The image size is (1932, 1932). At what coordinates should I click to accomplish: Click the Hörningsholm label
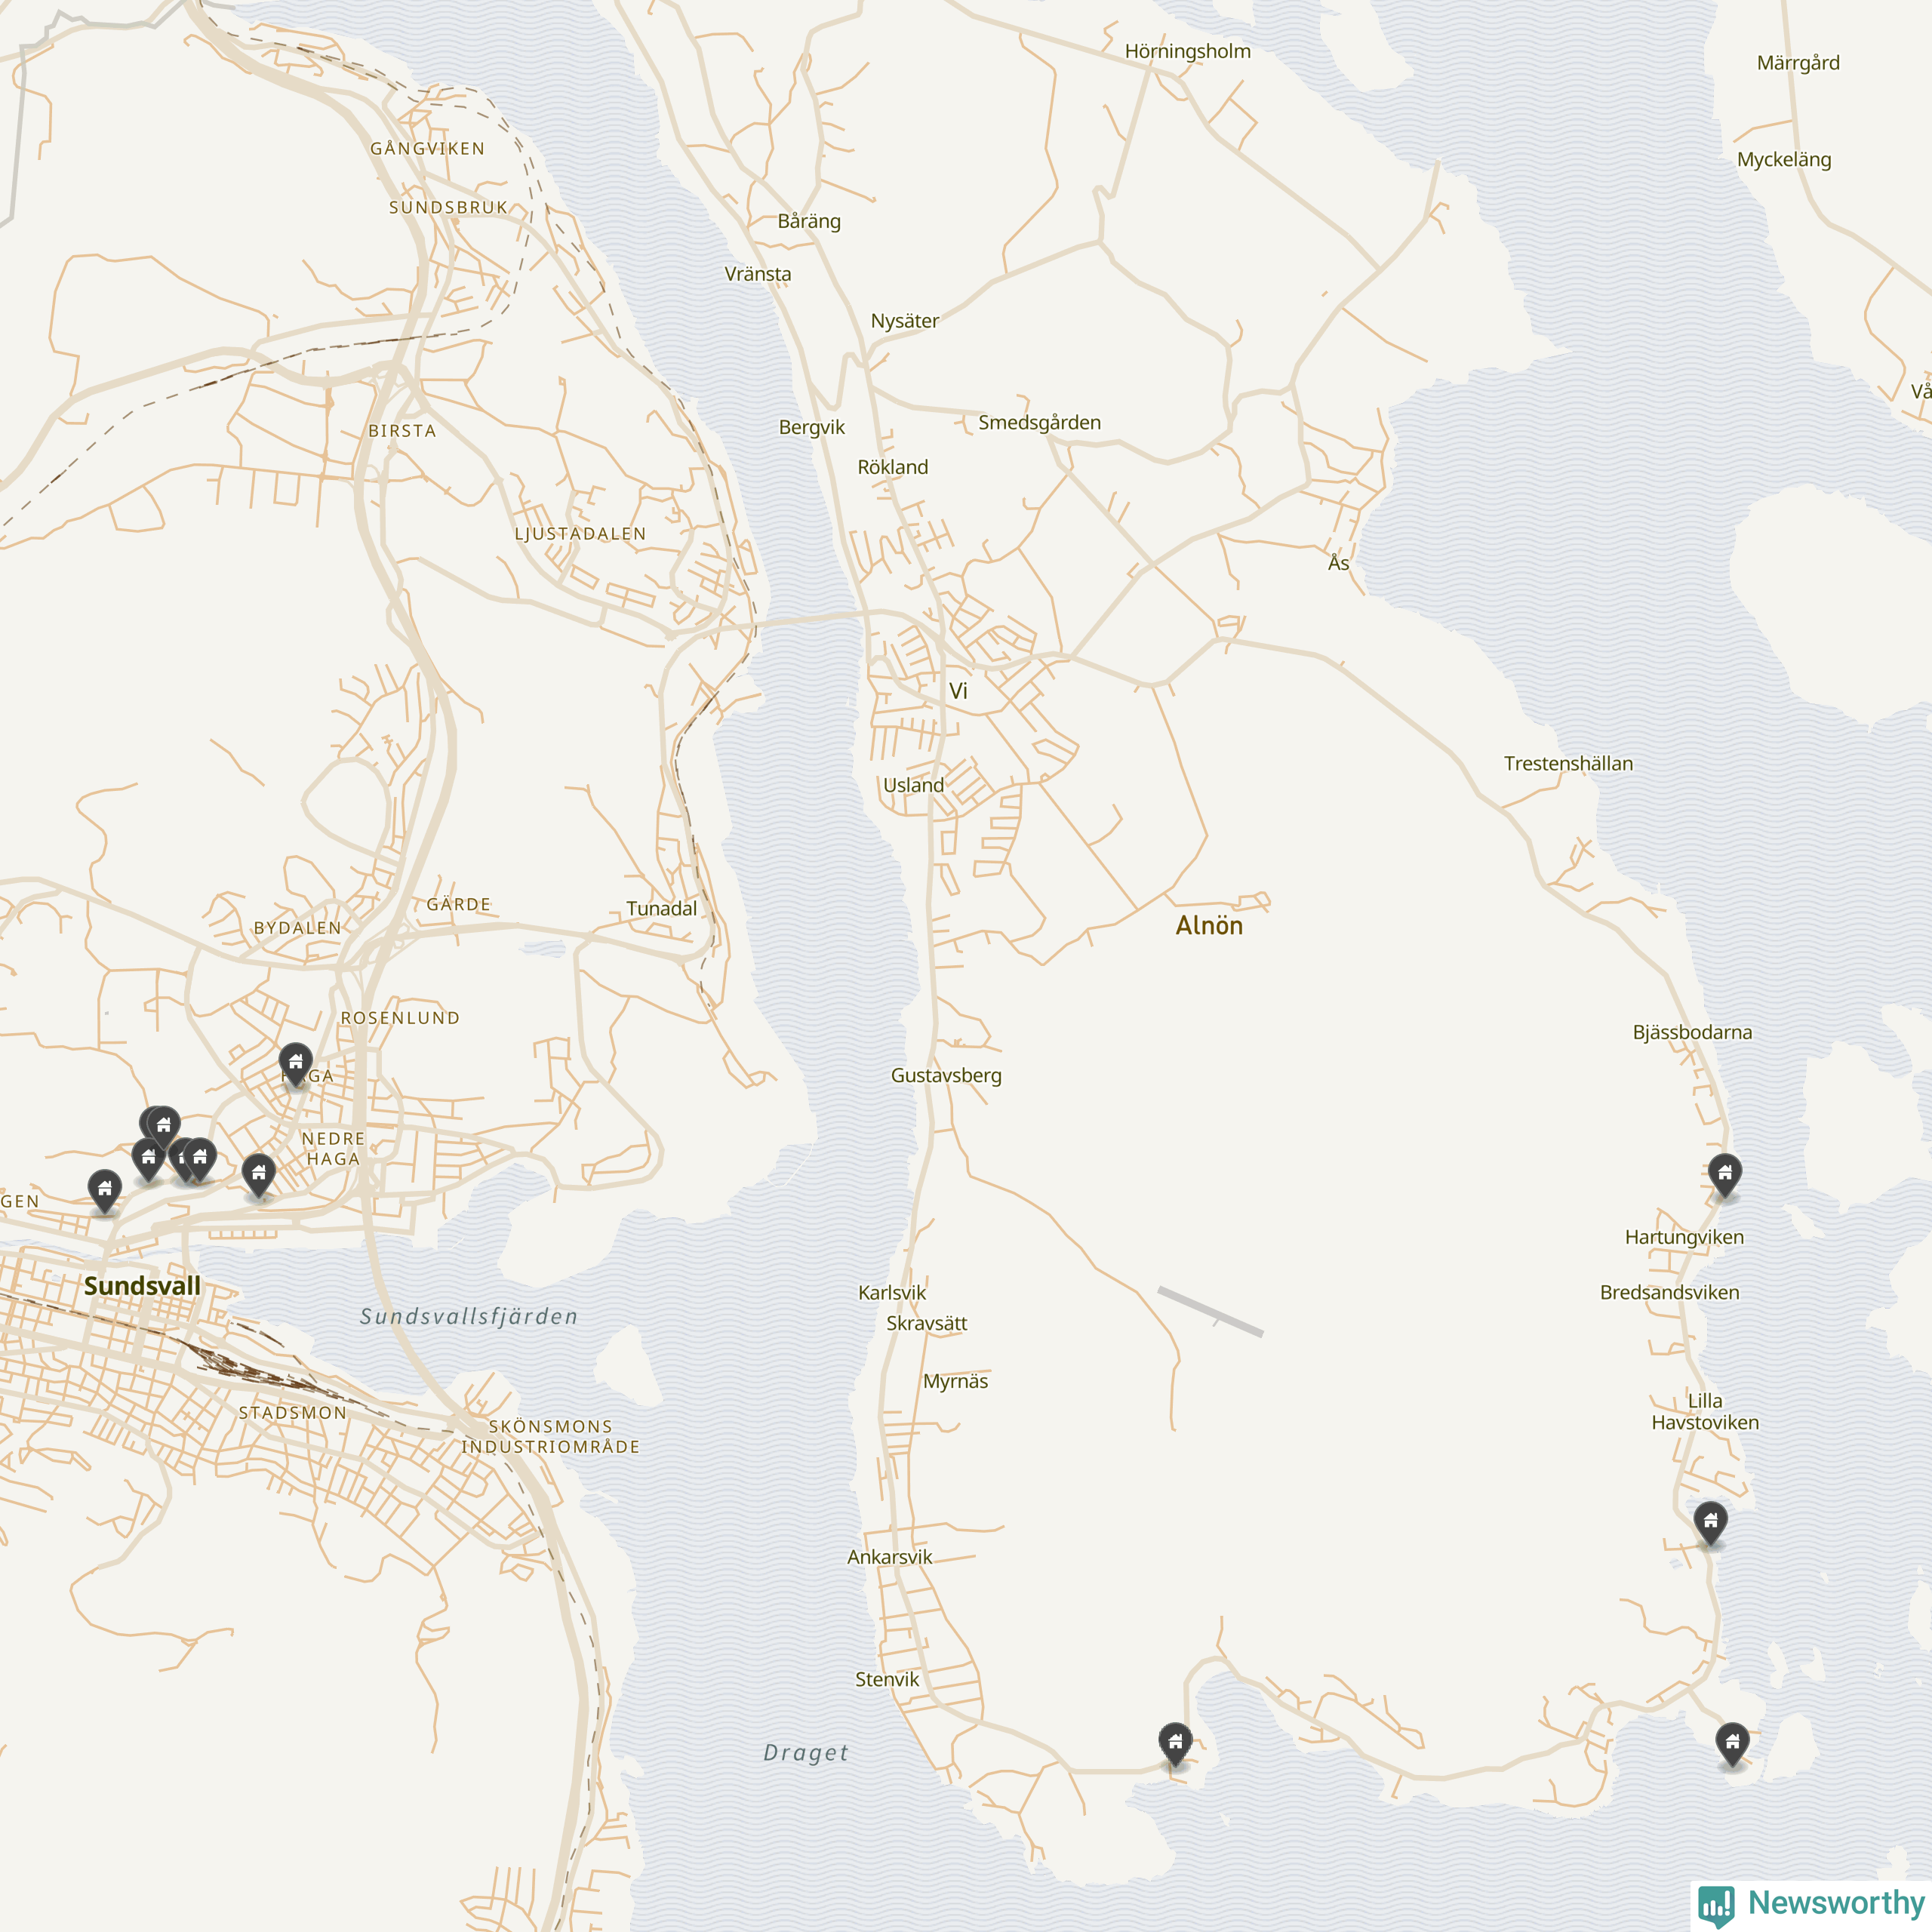pos(1187,52)
